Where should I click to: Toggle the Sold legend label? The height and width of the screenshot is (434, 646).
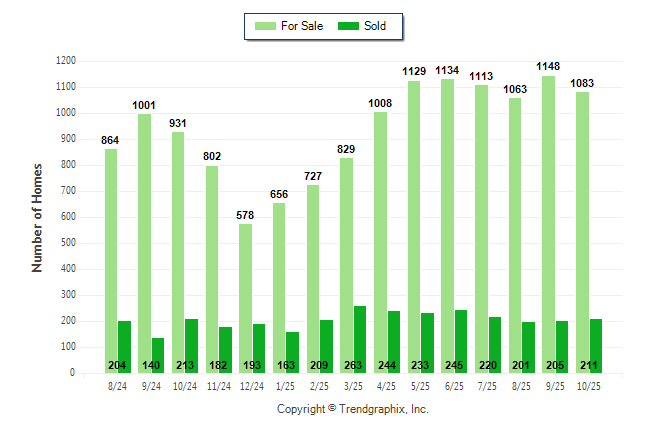click(375, 26)
